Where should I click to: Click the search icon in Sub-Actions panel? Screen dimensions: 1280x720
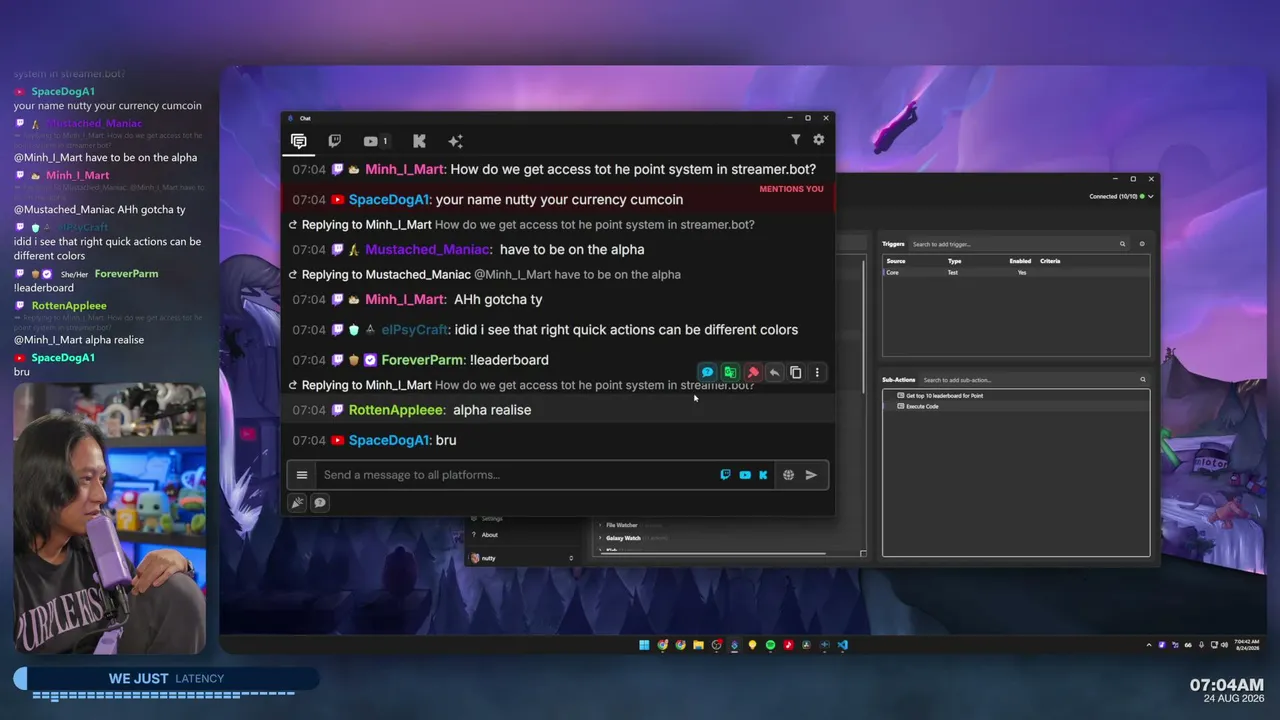[x=1143, y=380]
